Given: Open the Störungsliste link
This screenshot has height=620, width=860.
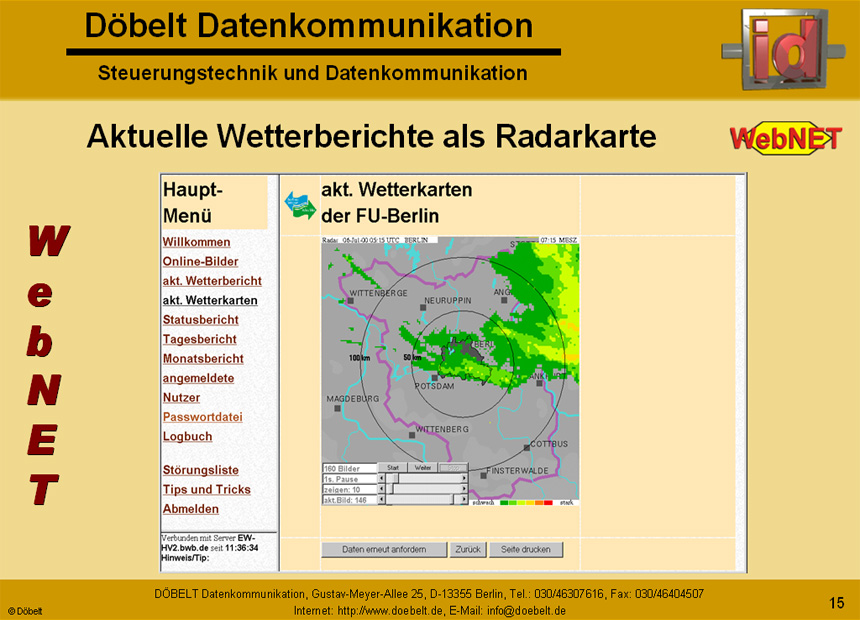Looking at the screenshot, I should point(200,470).
